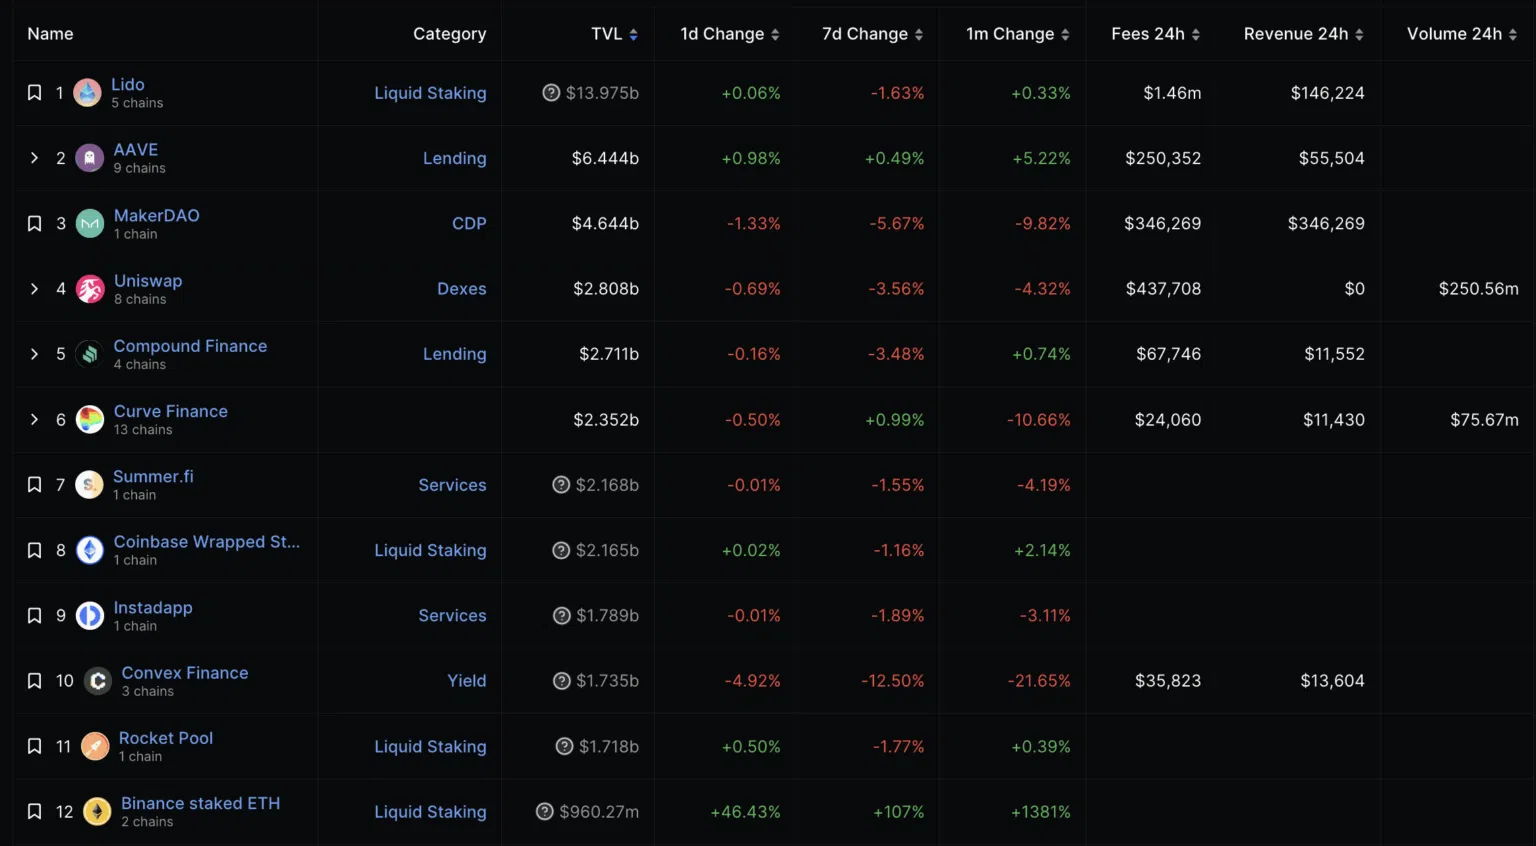Click the Lido logo icon

pyautogui.click(x=88, y=93)
